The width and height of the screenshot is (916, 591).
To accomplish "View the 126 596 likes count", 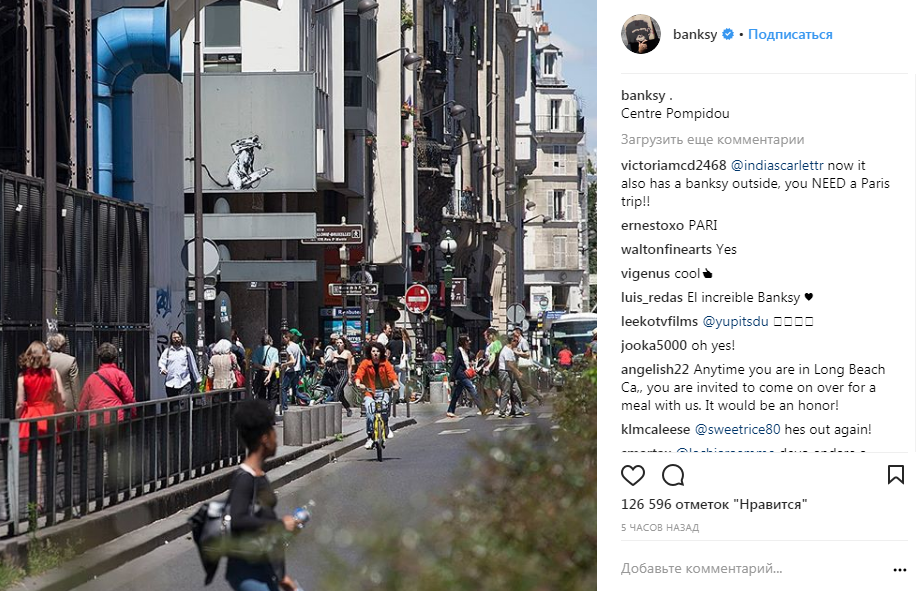I will 714,504.
